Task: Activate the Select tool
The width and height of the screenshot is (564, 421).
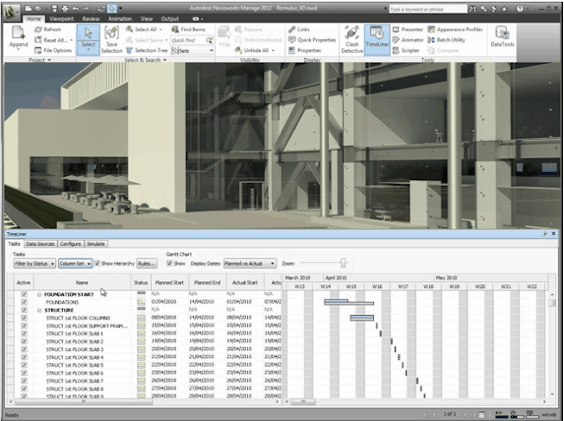Action: coord(88,40)
